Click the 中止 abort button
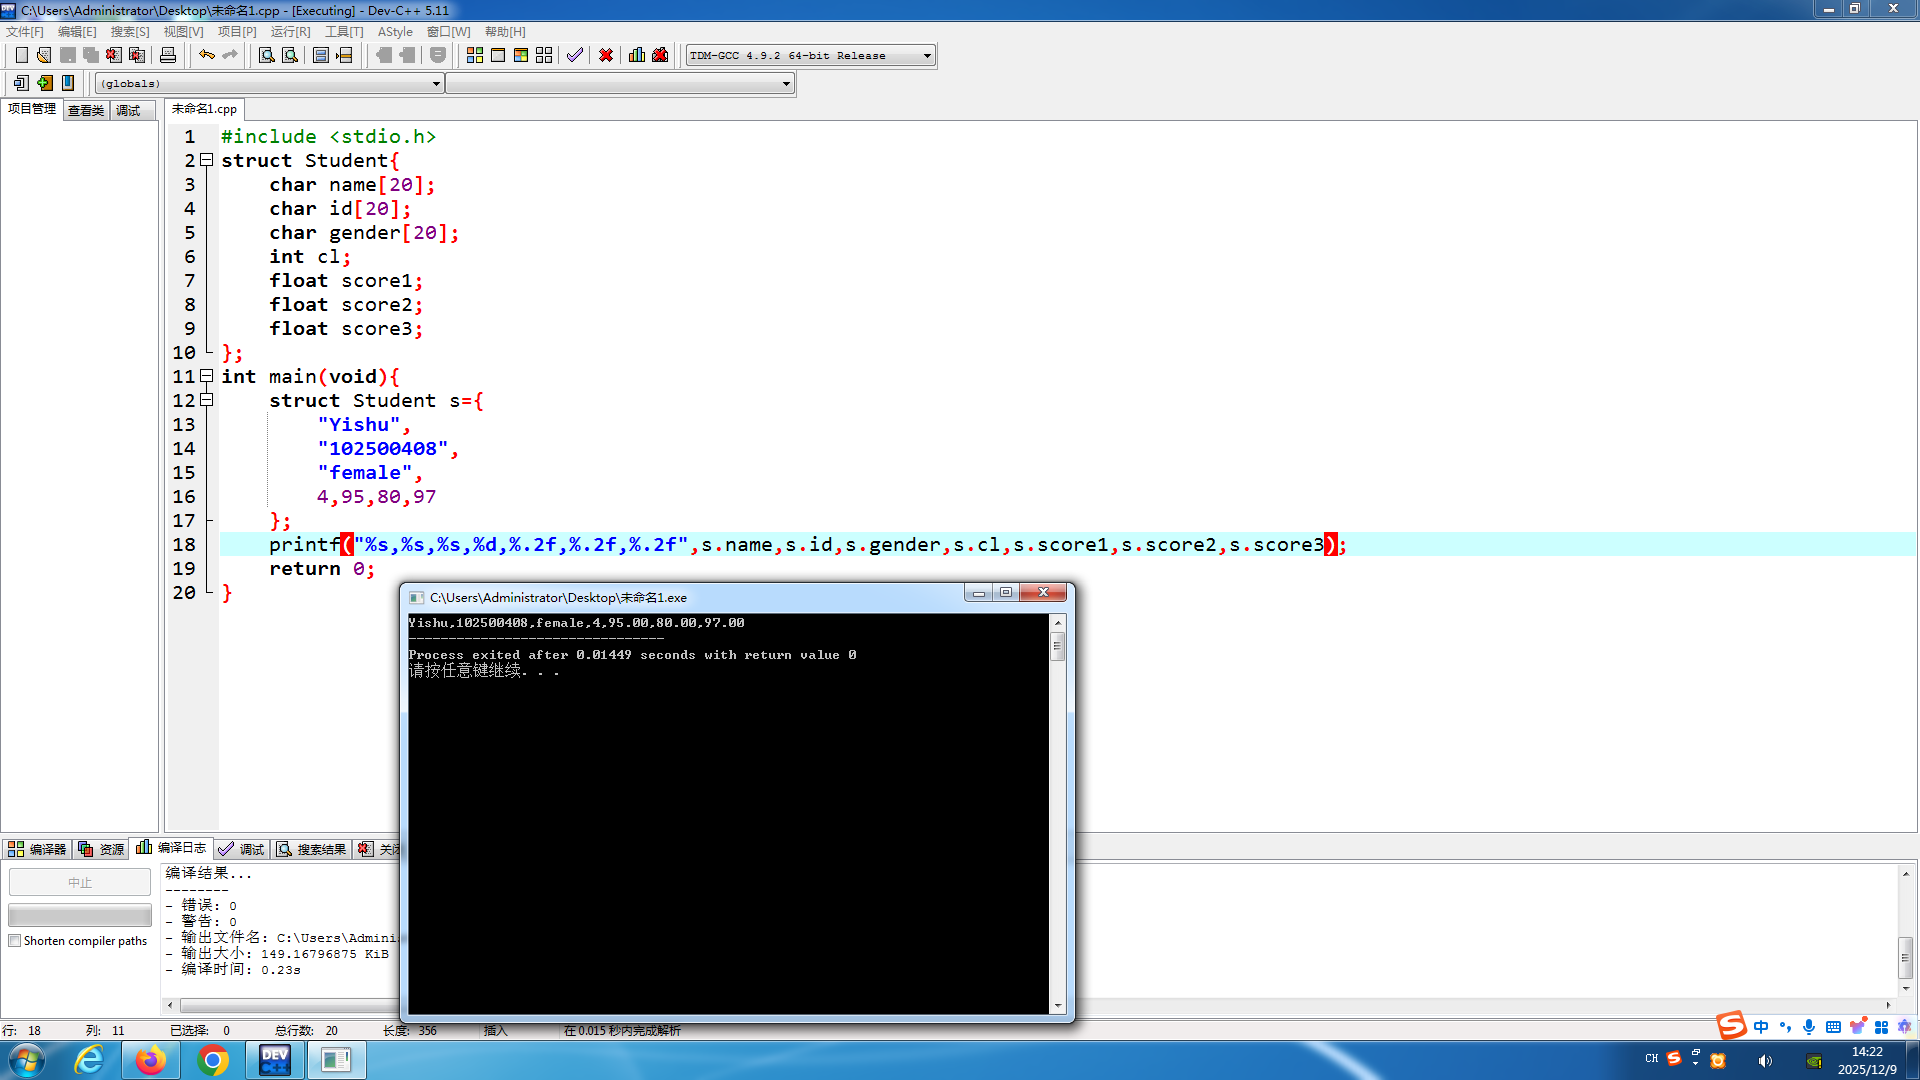 point(80,882)
